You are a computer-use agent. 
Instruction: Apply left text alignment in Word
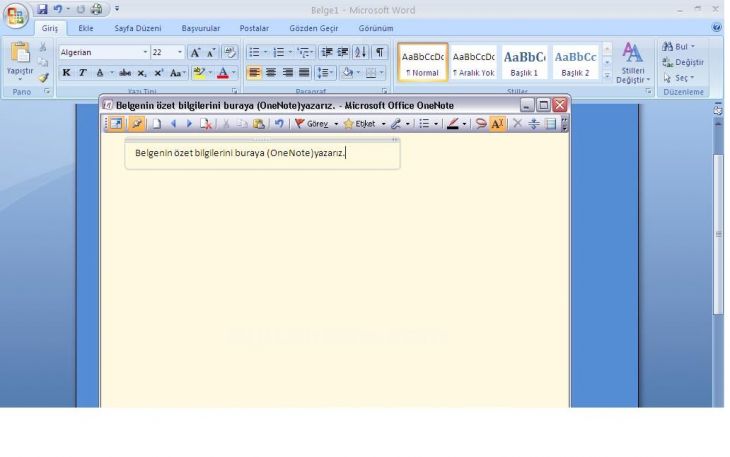point(254,73)
